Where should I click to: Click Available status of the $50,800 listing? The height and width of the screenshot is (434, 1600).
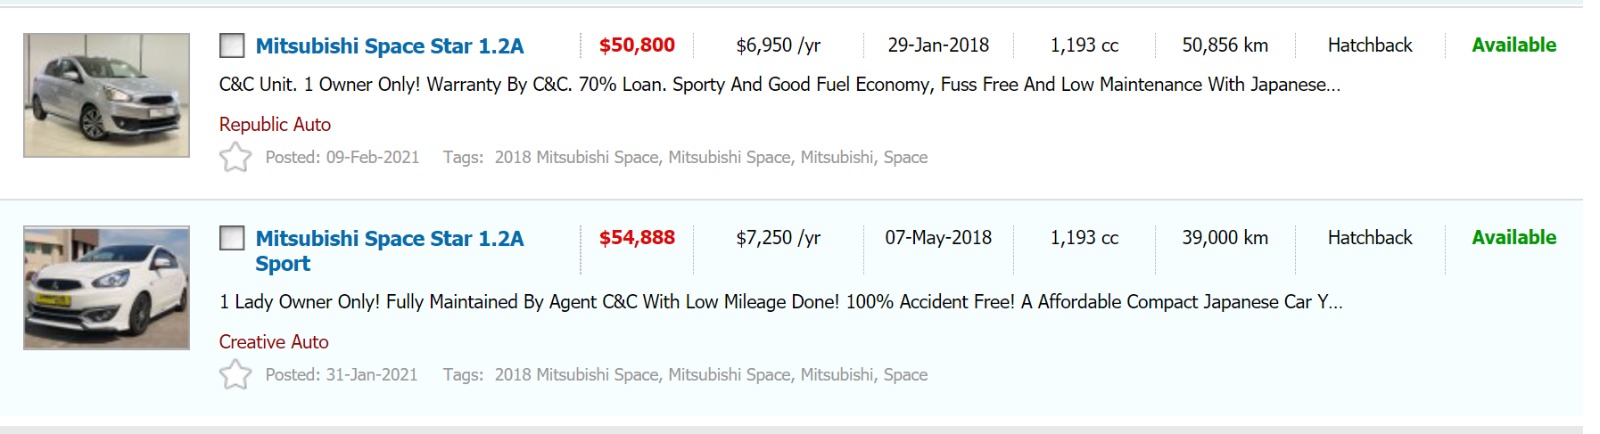coord(1513,45)
